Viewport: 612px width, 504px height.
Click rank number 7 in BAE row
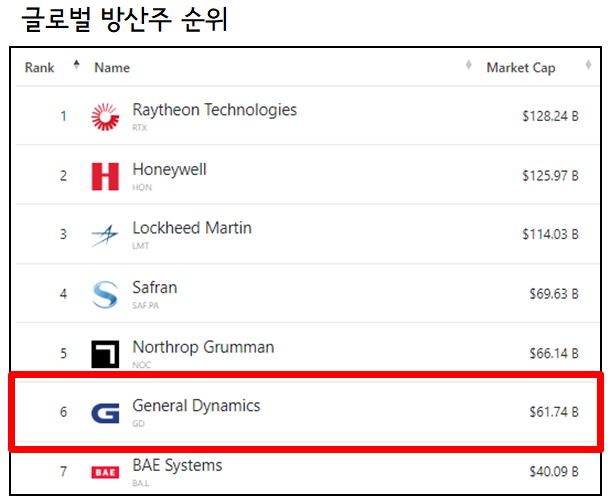point(63,472)
